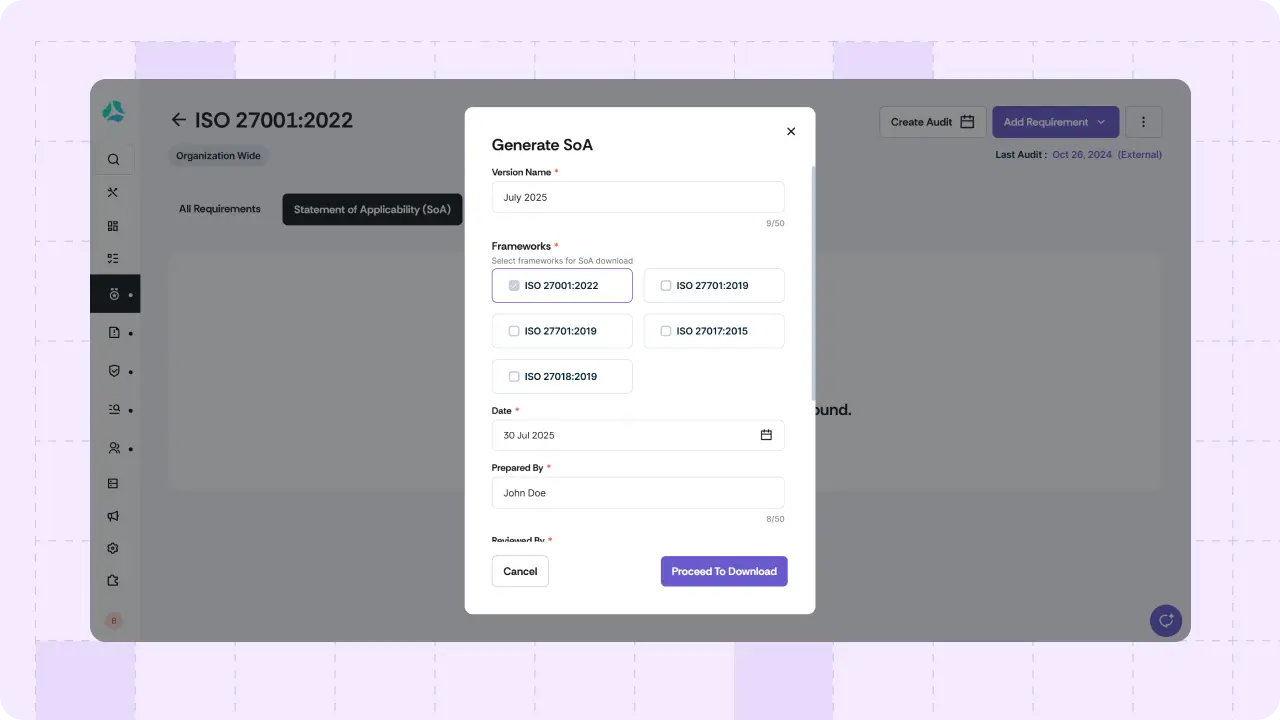
Task: Click the round refresh button bottom right
Action: coord(1166,620)
